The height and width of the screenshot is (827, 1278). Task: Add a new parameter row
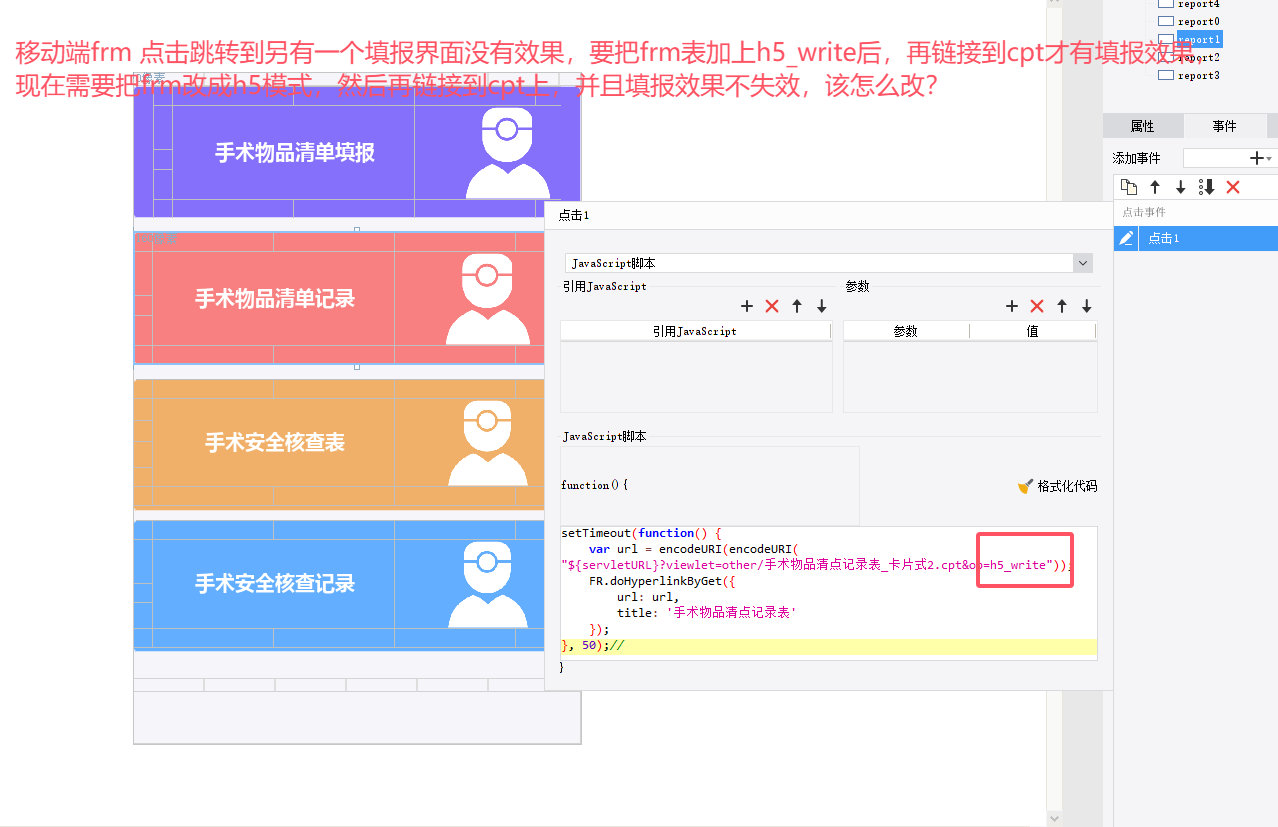click(1012, 306)
